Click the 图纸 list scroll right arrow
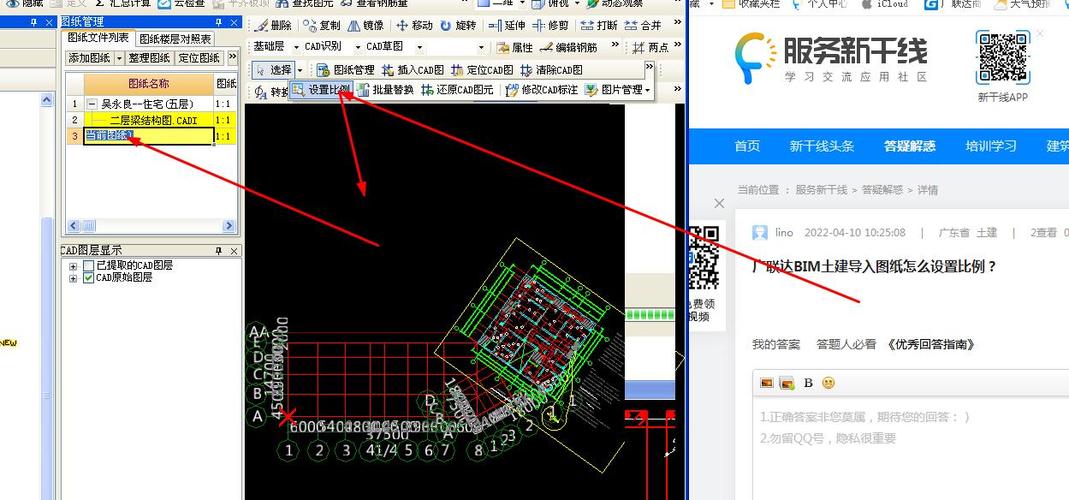 (x=228, y=226)
